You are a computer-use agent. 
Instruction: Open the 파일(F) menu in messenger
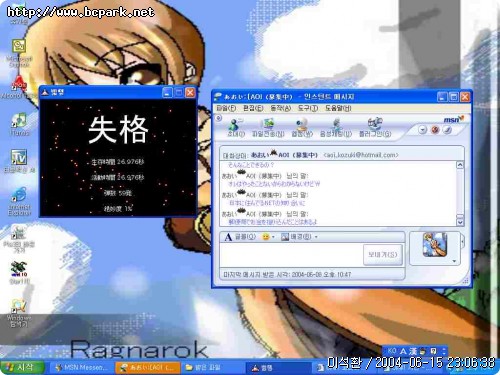pyautogui.click(x=226, y=108)
